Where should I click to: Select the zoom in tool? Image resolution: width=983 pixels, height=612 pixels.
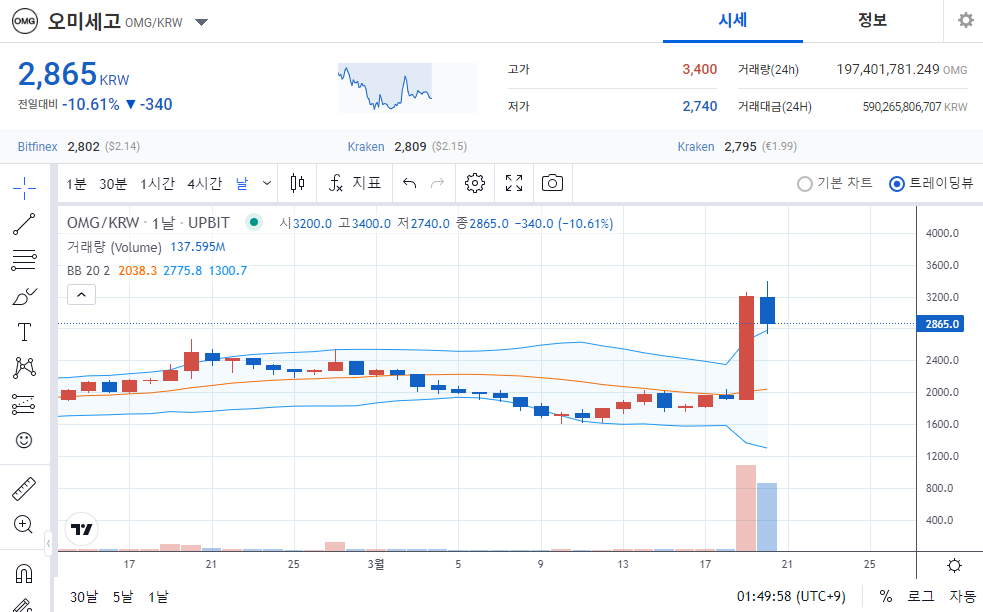pos(23,524)
